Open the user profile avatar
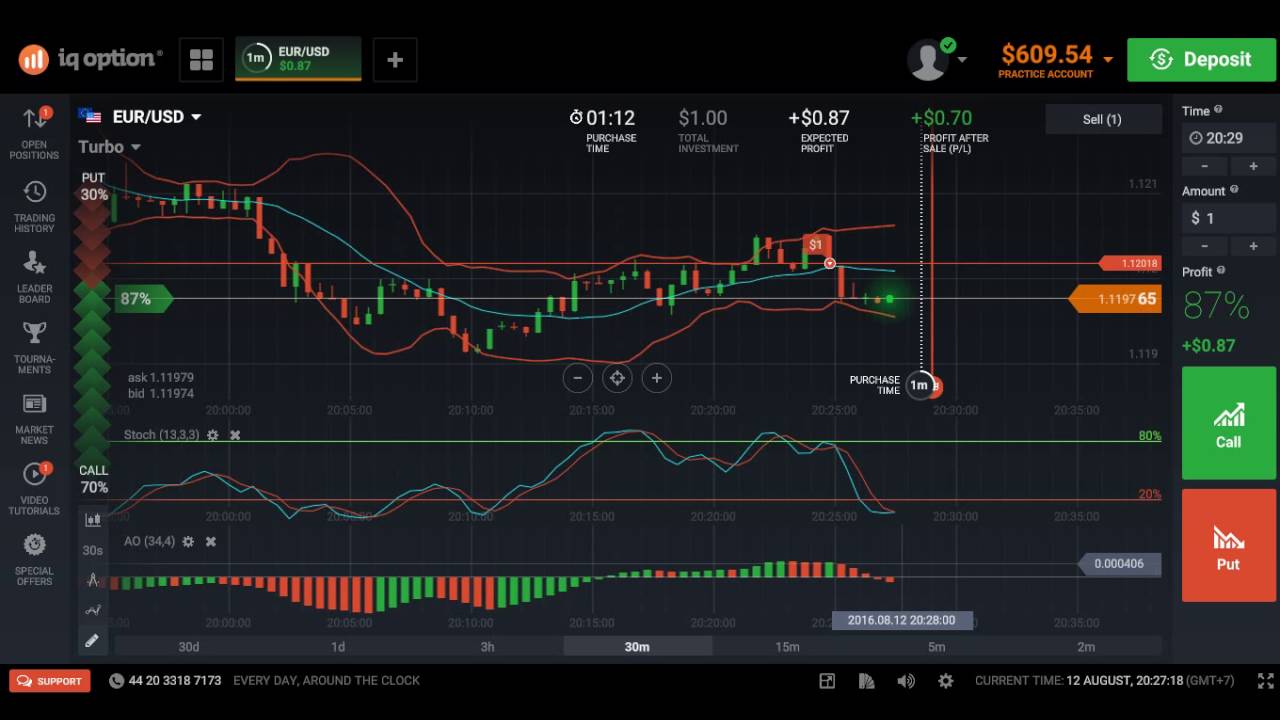 927,60
